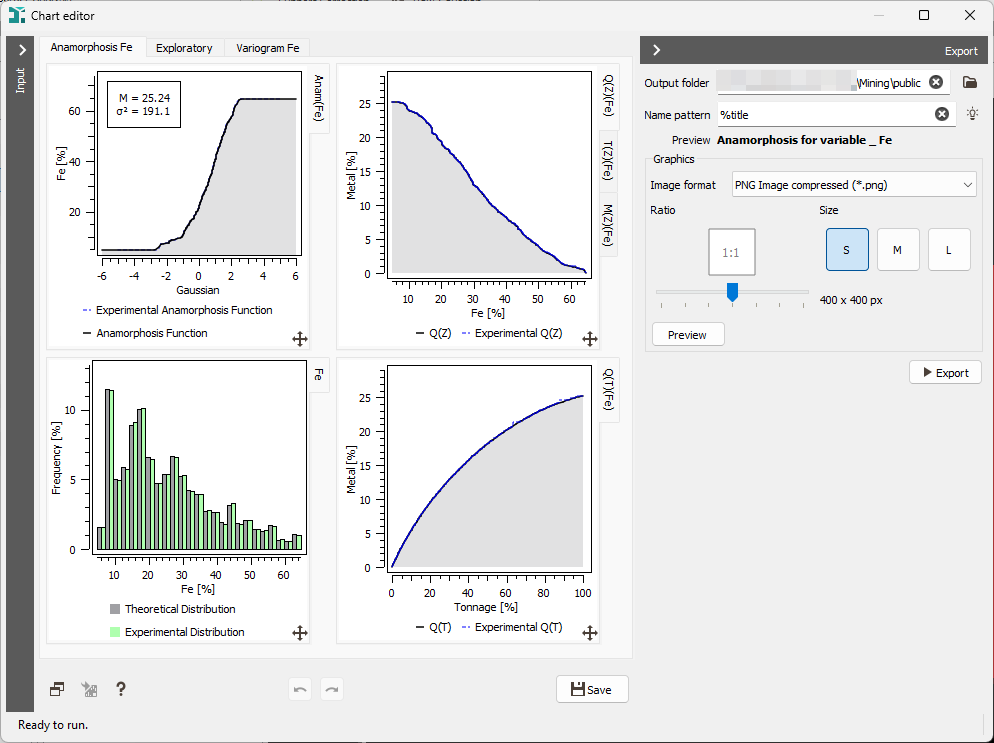Collapse the Export panel with chevron
Image resolution: width=994 pixels, height=743 pixels.
[x=657, y=50]
